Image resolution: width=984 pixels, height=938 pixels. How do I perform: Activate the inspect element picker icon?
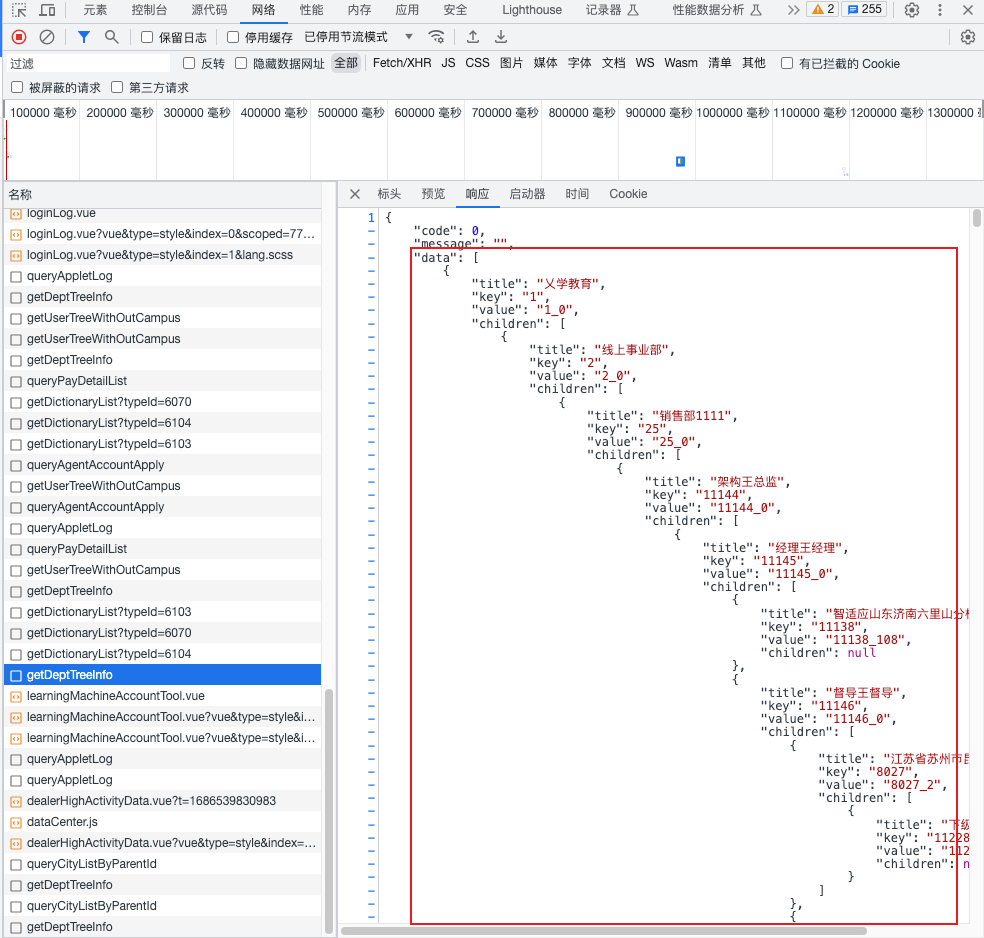point(19,10)
